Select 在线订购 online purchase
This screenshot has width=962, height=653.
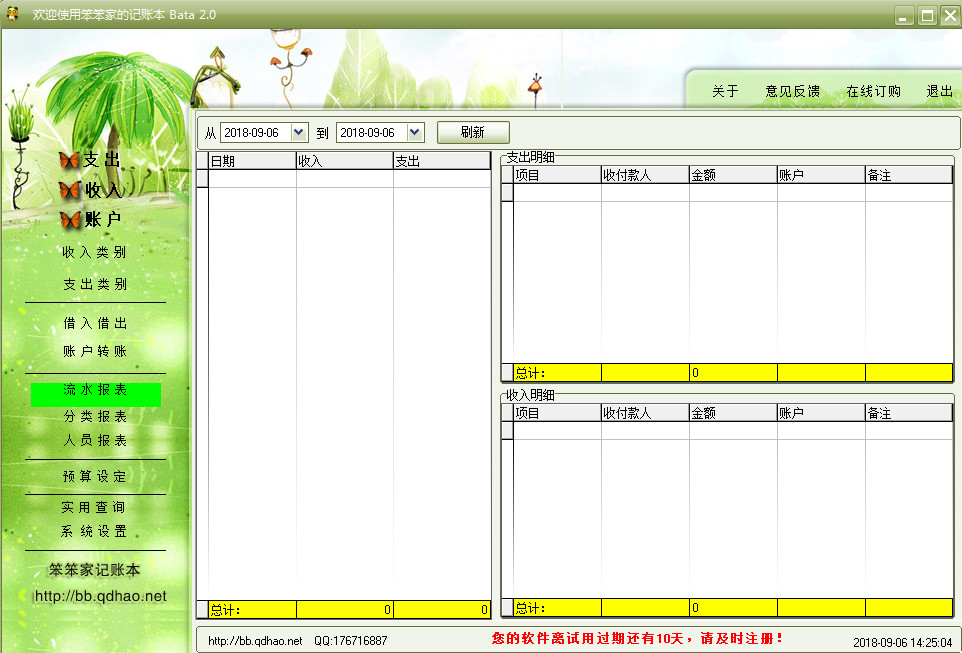pyautogui.click(x=873, y=91)
